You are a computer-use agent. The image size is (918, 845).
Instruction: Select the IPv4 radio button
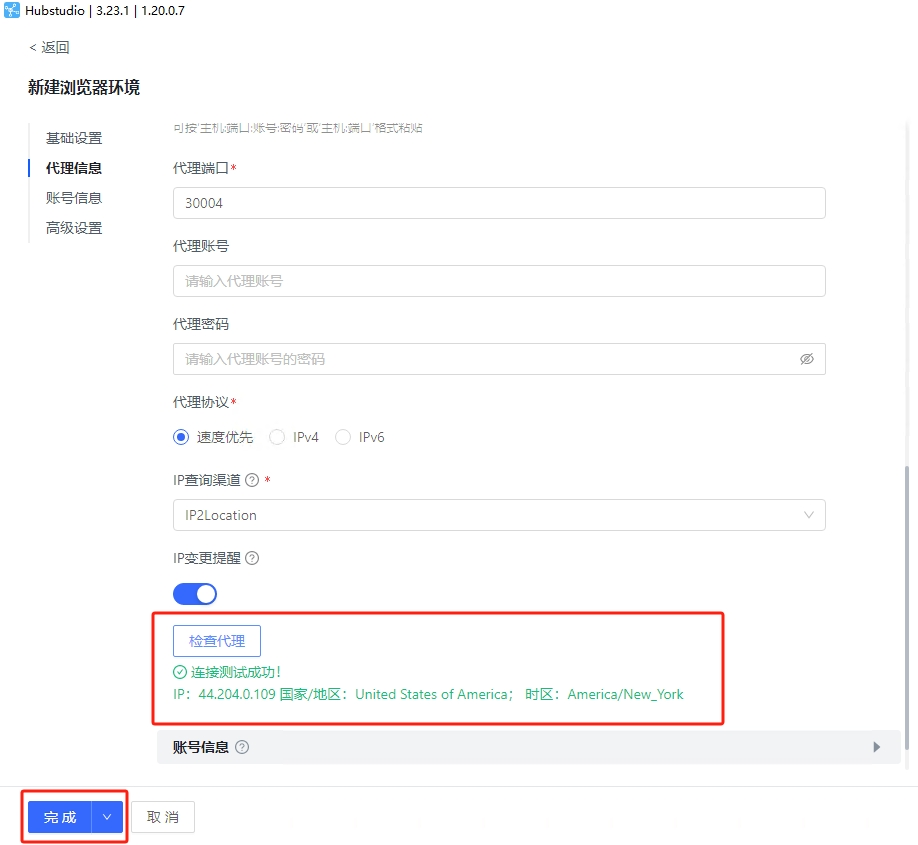point(278,437)
